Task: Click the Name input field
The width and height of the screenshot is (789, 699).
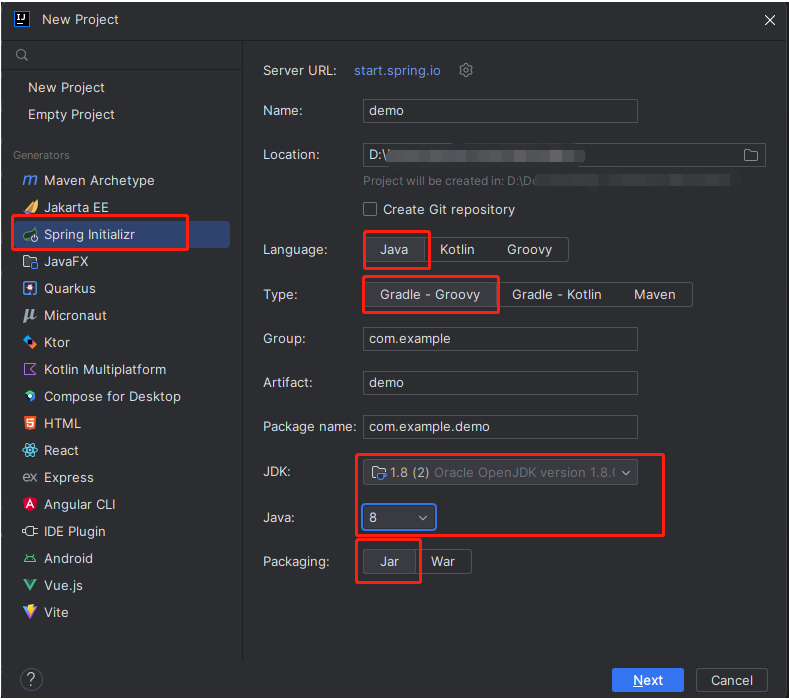Action: coord(500,111)
